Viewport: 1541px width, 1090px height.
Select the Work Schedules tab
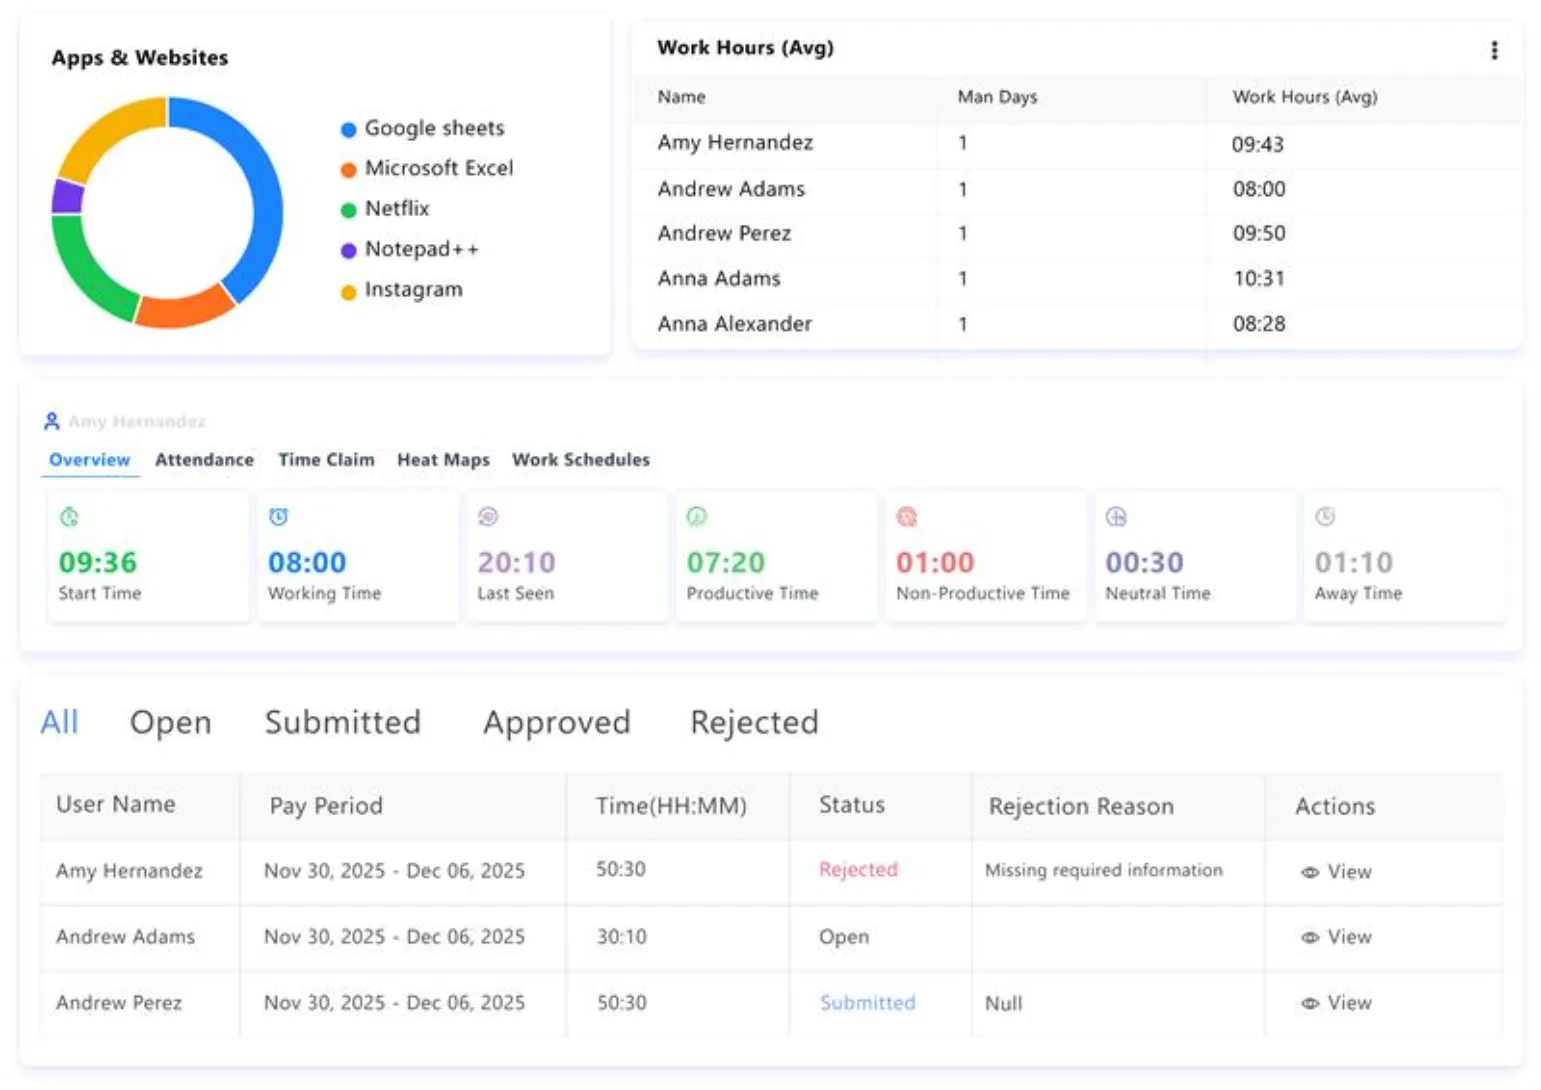click(x=581, y=460)
